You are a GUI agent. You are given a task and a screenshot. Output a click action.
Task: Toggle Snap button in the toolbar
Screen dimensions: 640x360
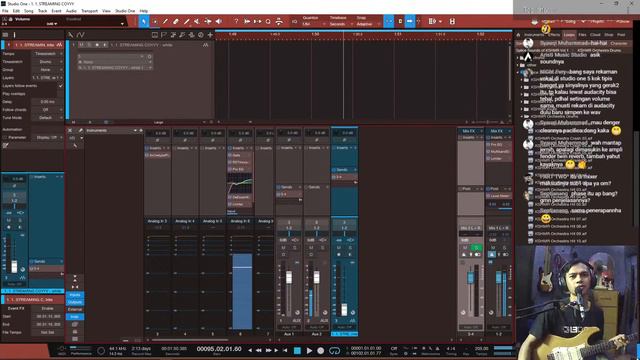(x=389, y=21)
